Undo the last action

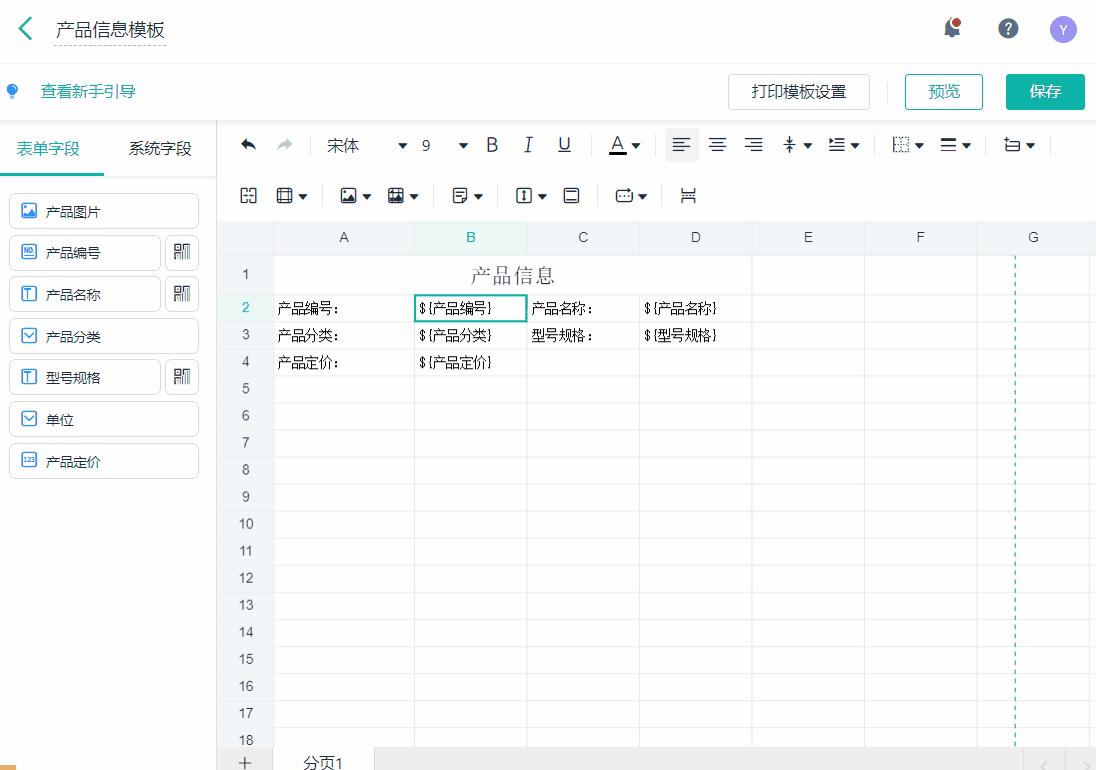(x=248, y=145)
